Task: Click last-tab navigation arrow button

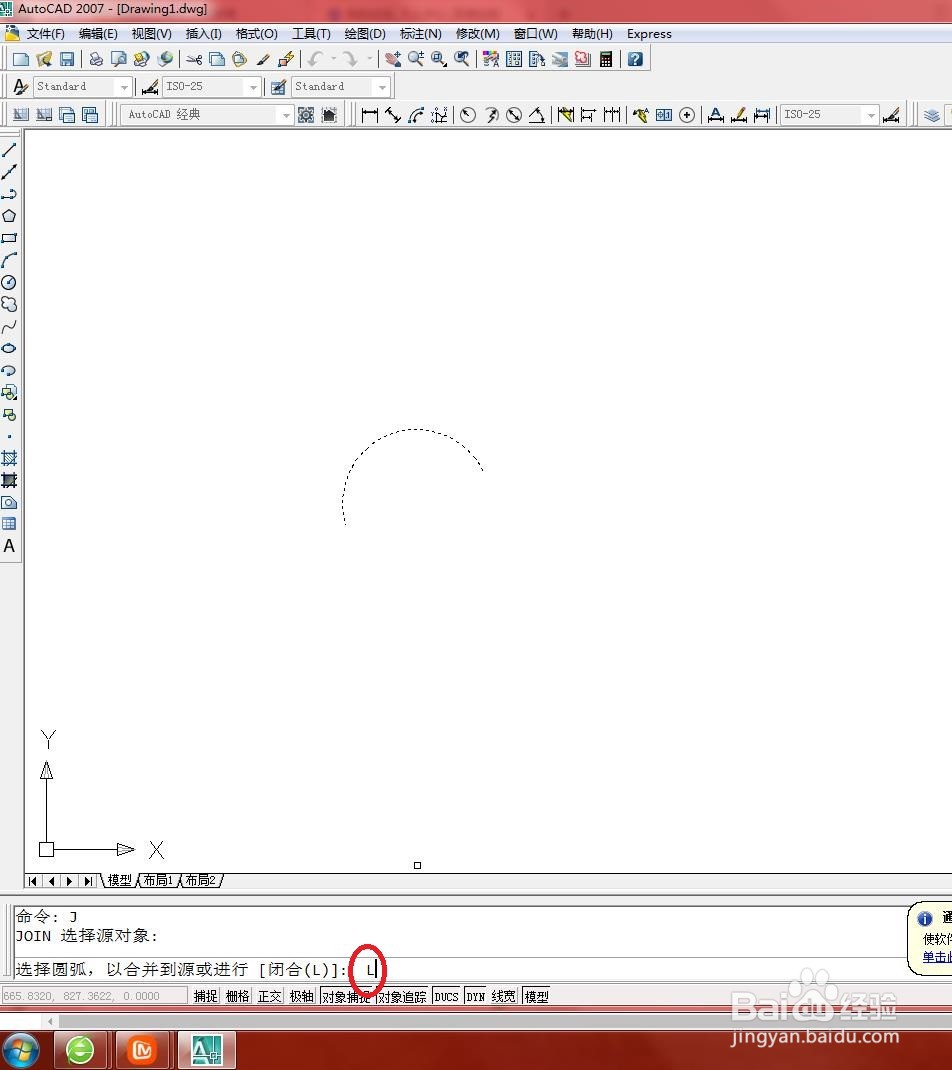Action: pyautogui.click(x=88, y=881)
